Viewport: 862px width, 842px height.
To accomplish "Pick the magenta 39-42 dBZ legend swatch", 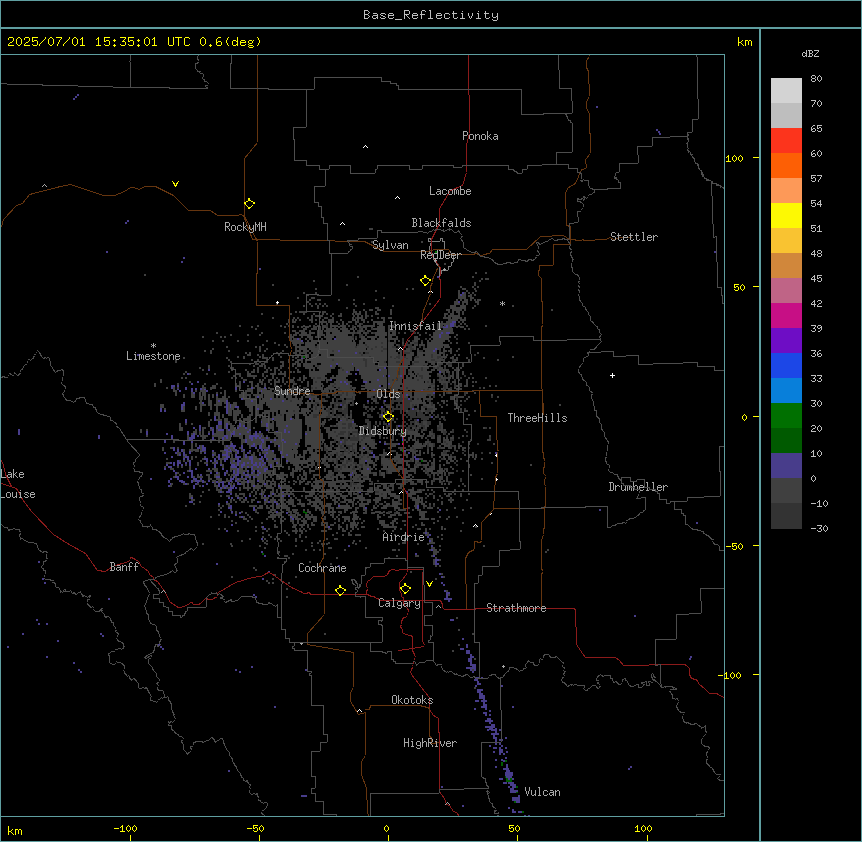I will pyautogui.click(x=786, y=315).
